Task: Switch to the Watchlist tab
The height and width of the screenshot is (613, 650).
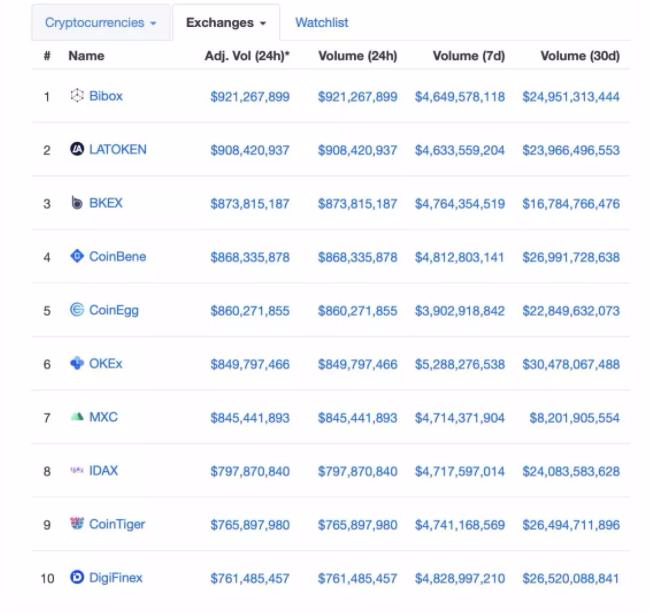Action: (x=322, y=23)
